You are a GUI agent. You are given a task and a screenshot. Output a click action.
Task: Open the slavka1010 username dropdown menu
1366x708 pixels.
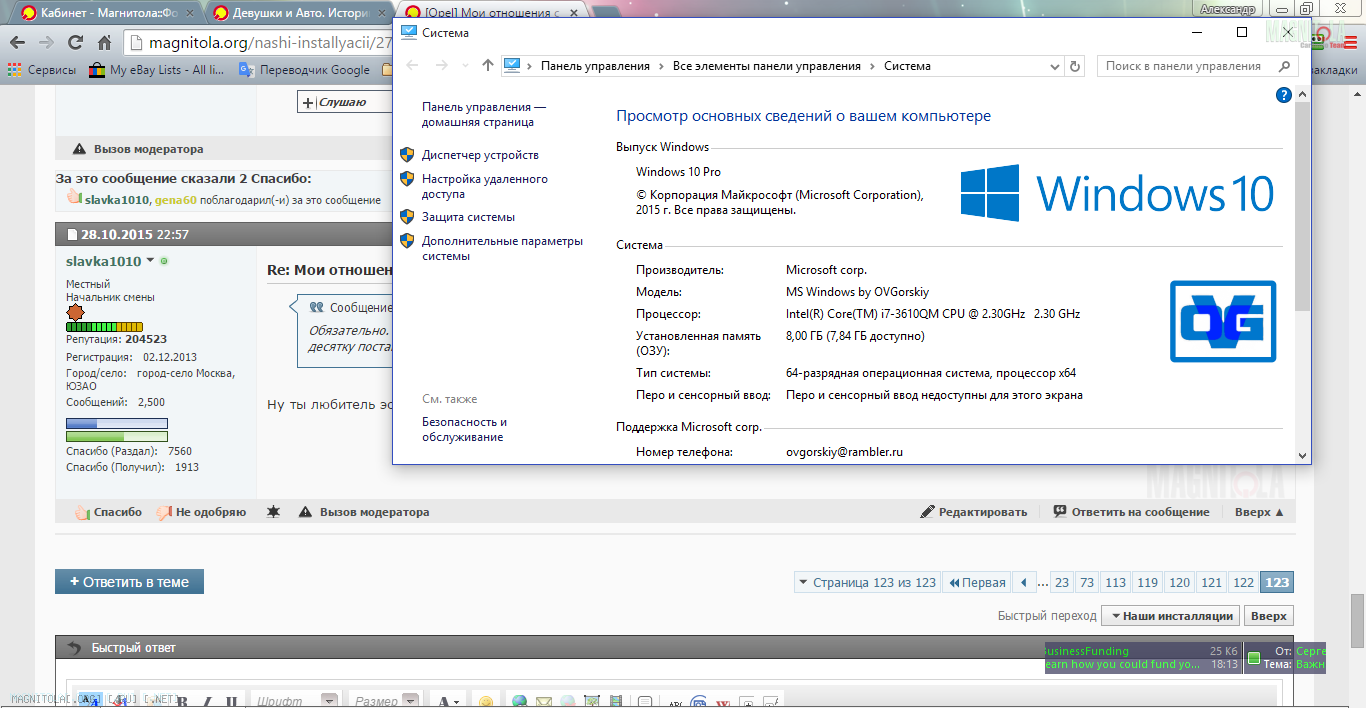tap(151, 261)
